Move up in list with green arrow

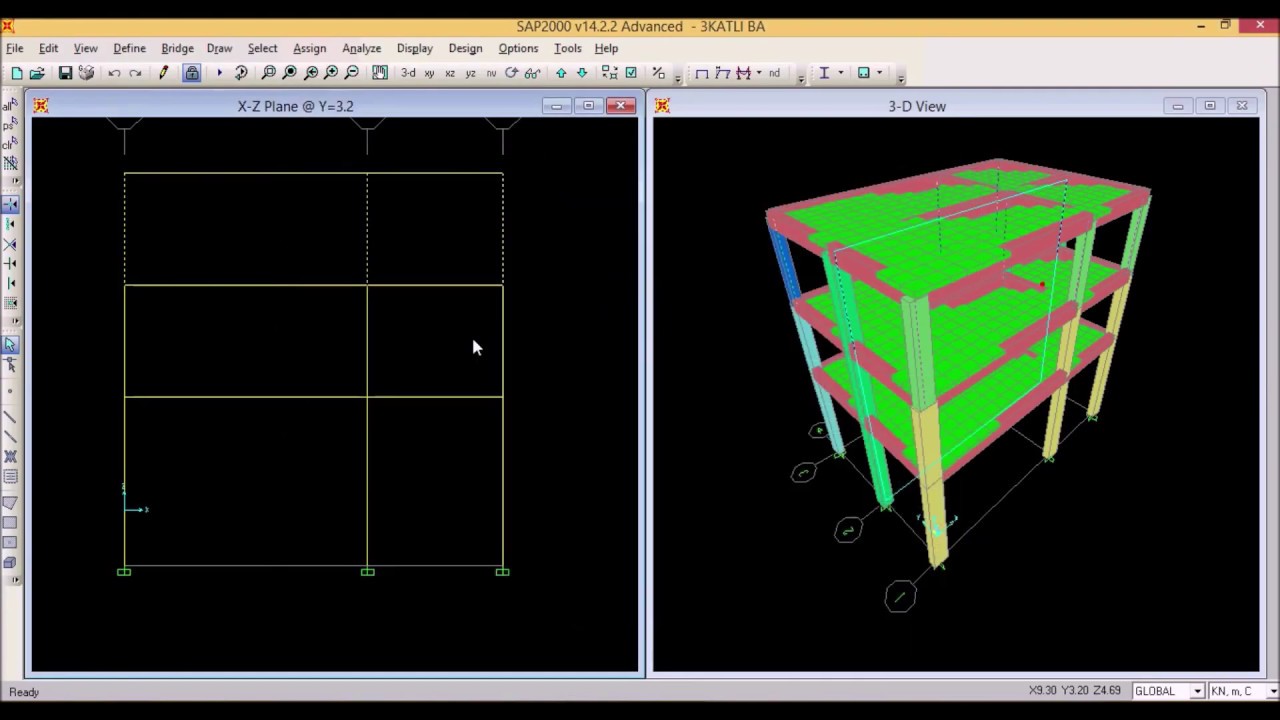click(x=561, y=73)
